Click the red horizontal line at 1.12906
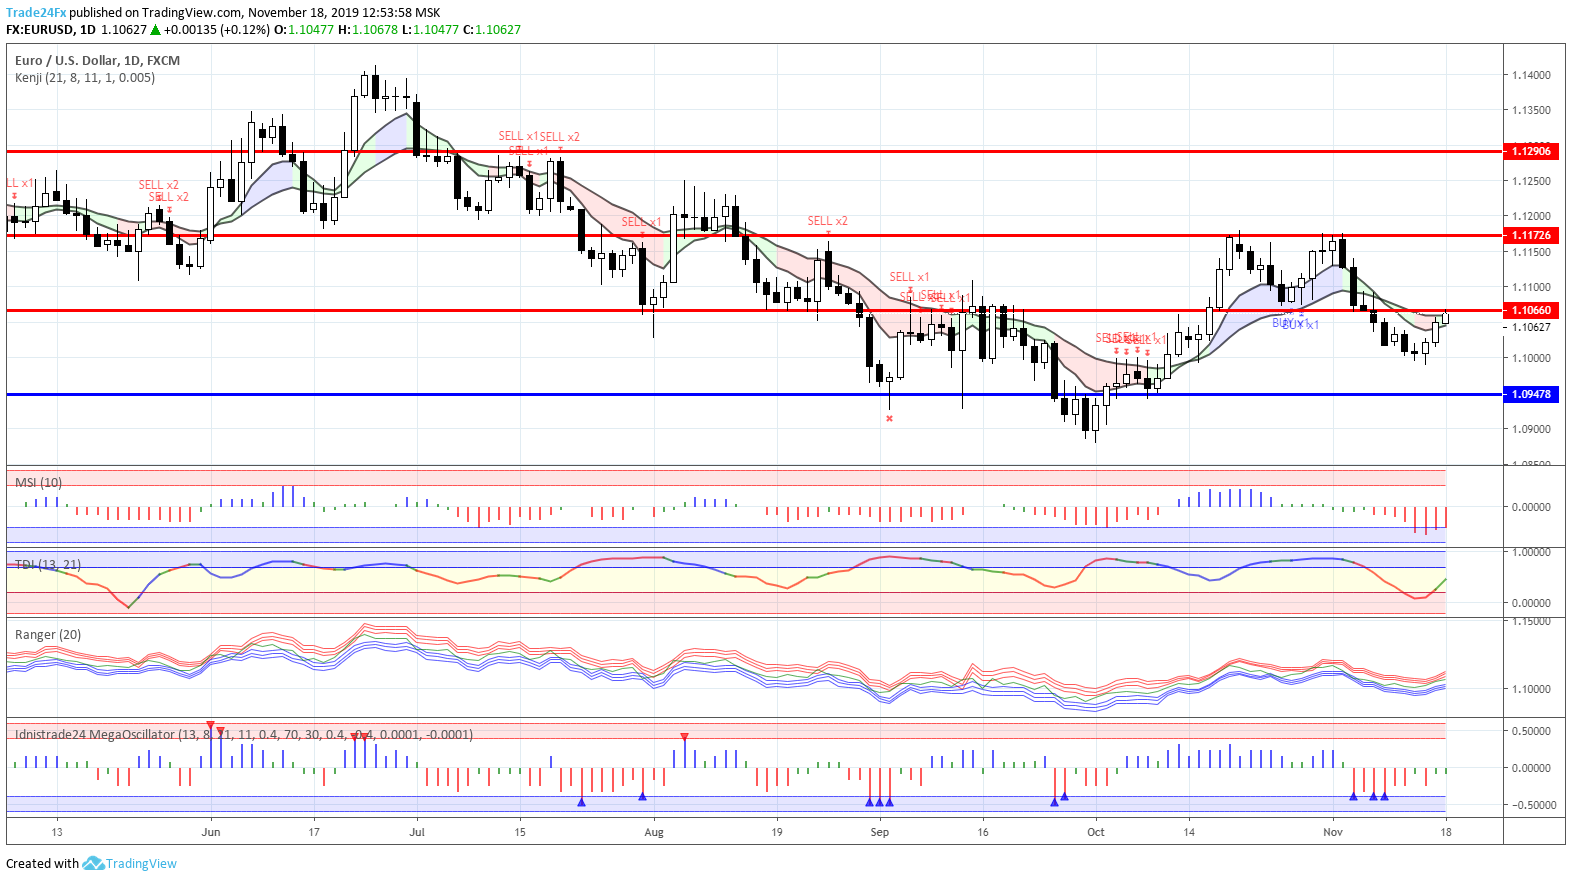The height and width of the screenshot is (881, 1572). tap(754, 151)
